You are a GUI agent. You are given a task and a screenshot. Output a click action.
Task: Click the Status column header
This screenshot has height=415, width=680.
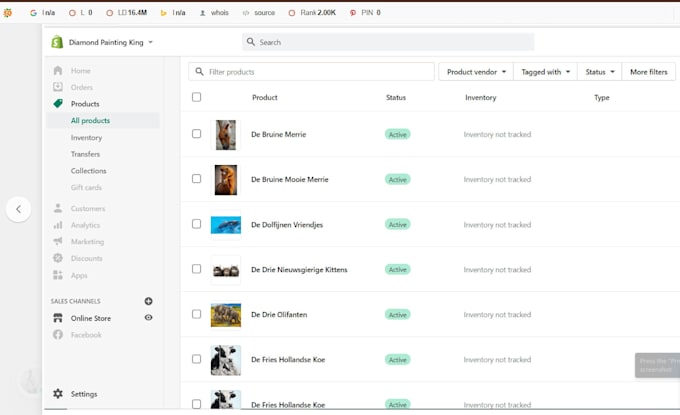tap(396, 98)
